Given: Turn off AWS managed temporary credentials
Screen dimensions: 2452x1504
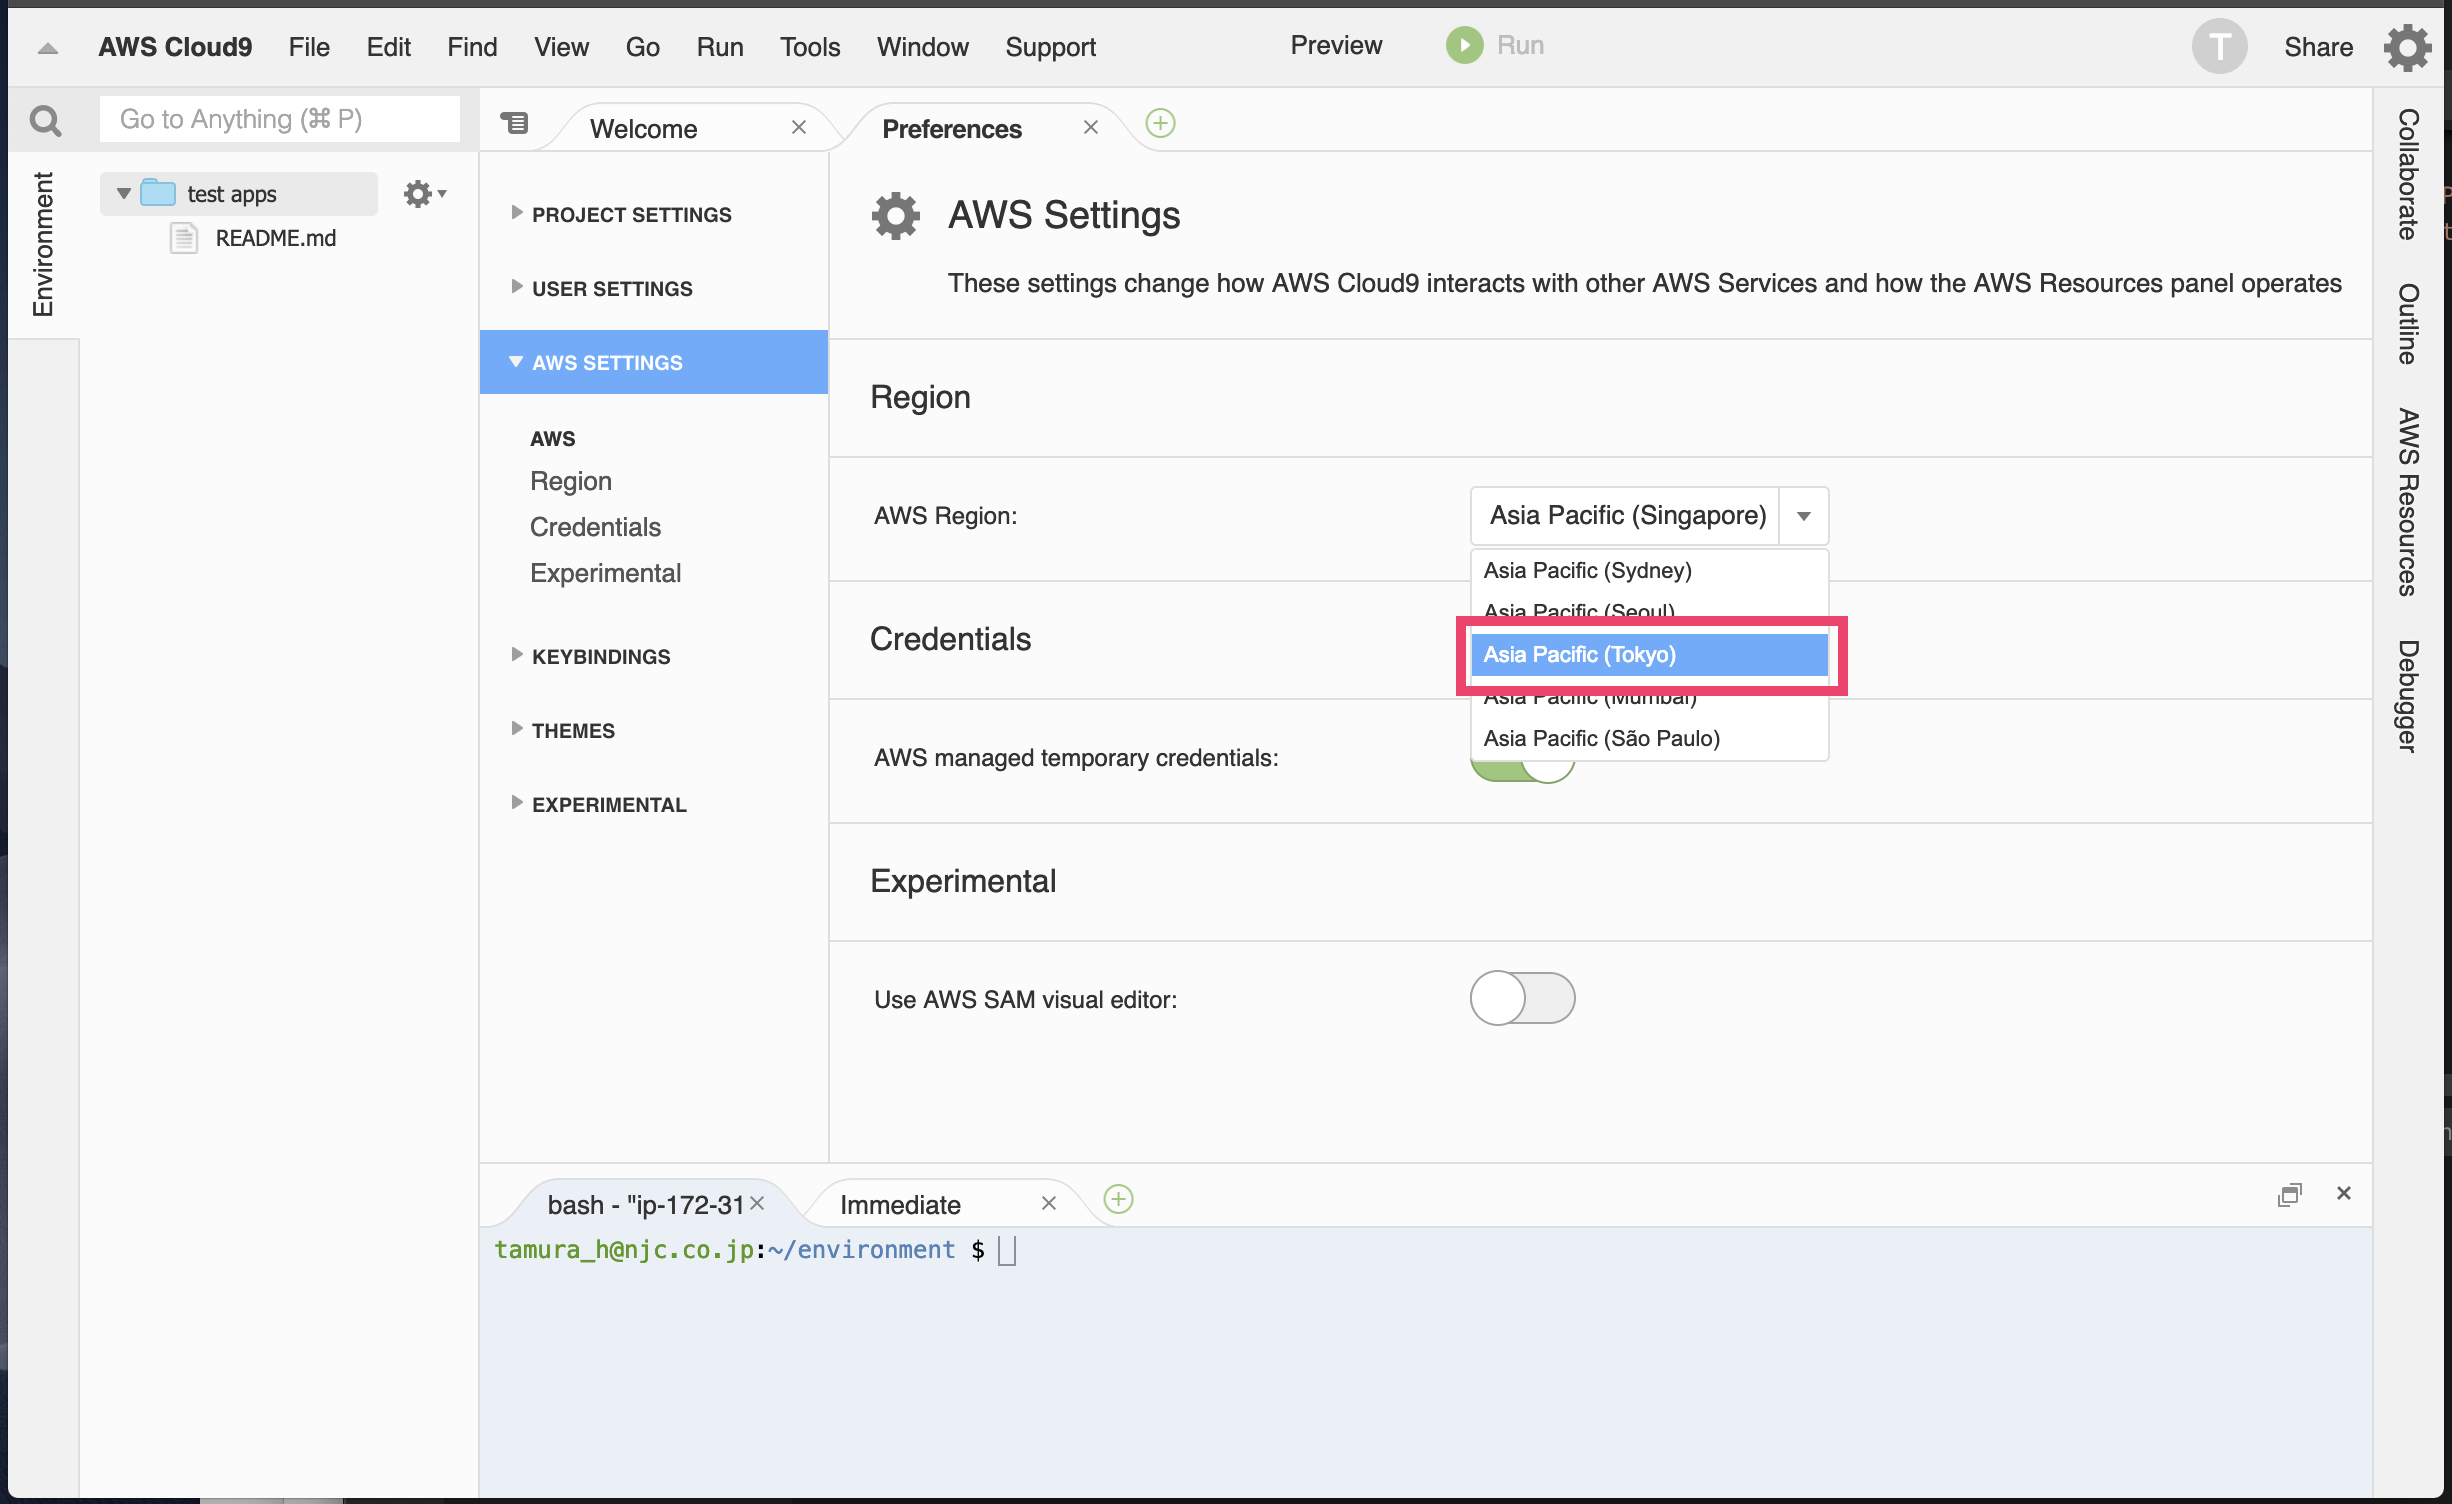Looking at the screenshot, I should [1523, 760].
